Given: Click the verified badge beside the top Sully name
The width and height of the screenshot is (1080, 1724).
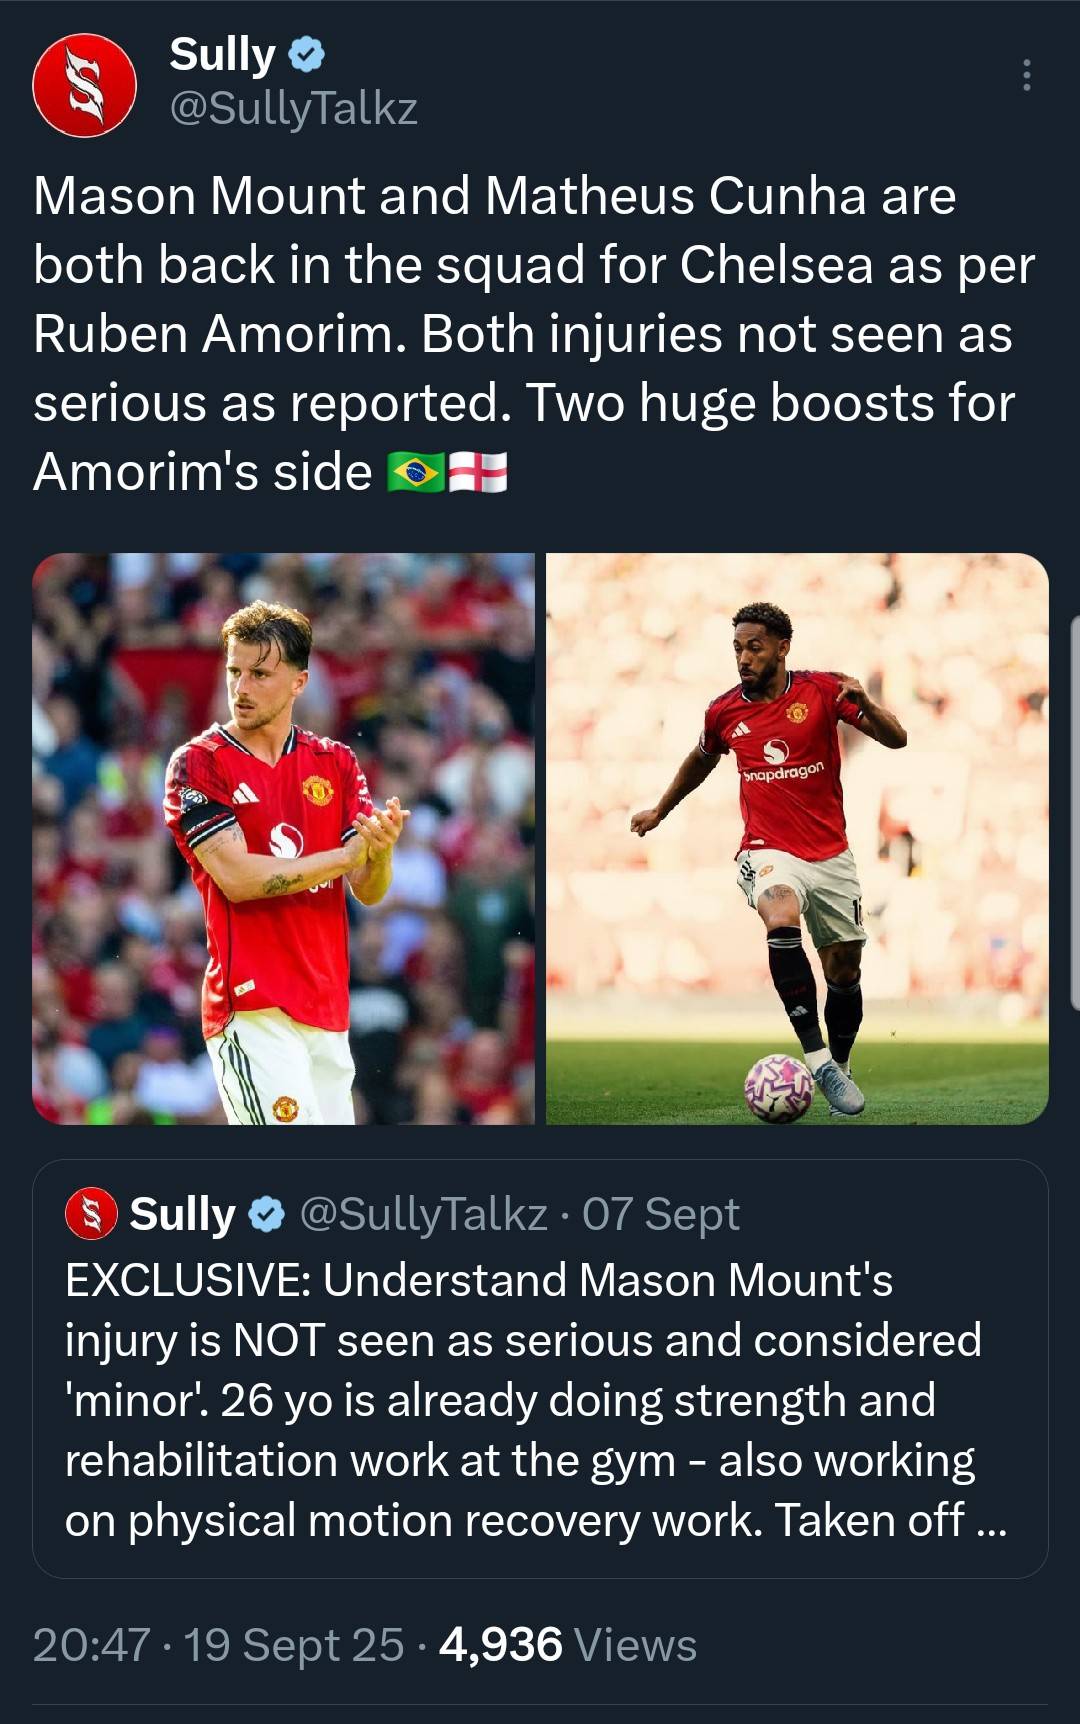Looking at the screenshot, I should coord(307,55).
